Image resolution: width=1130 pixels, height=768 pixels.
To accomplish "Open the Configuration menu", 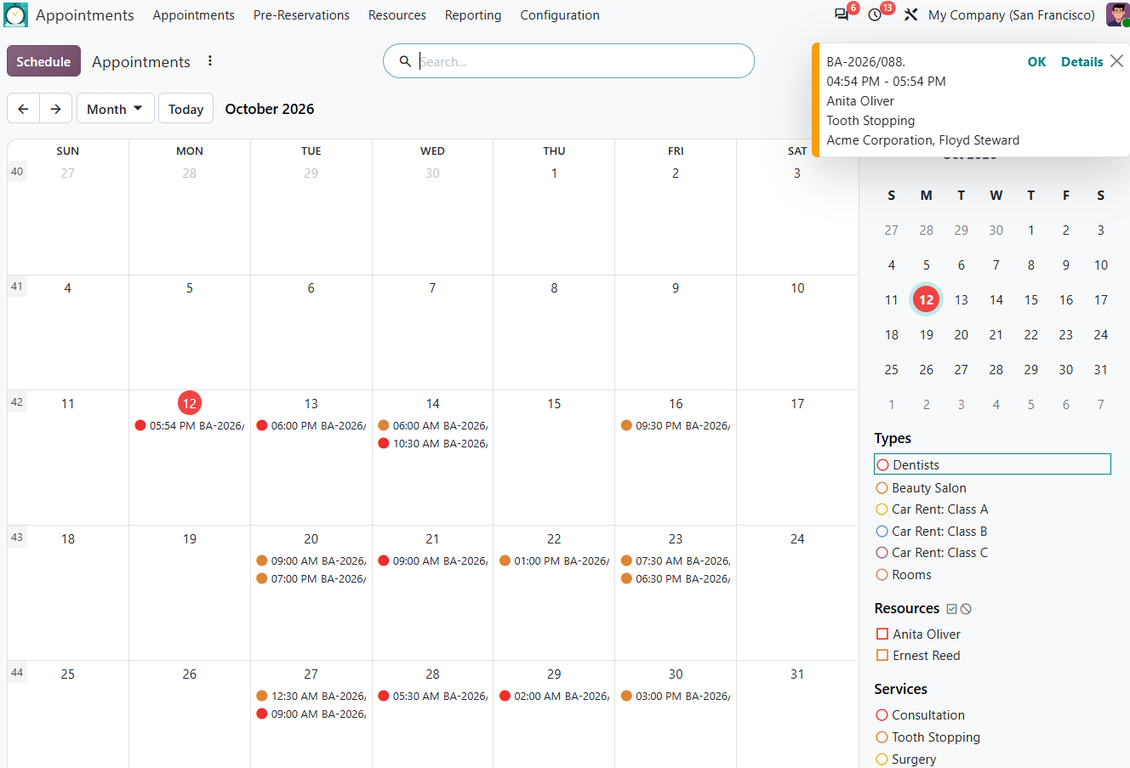I will pos(560,15).
